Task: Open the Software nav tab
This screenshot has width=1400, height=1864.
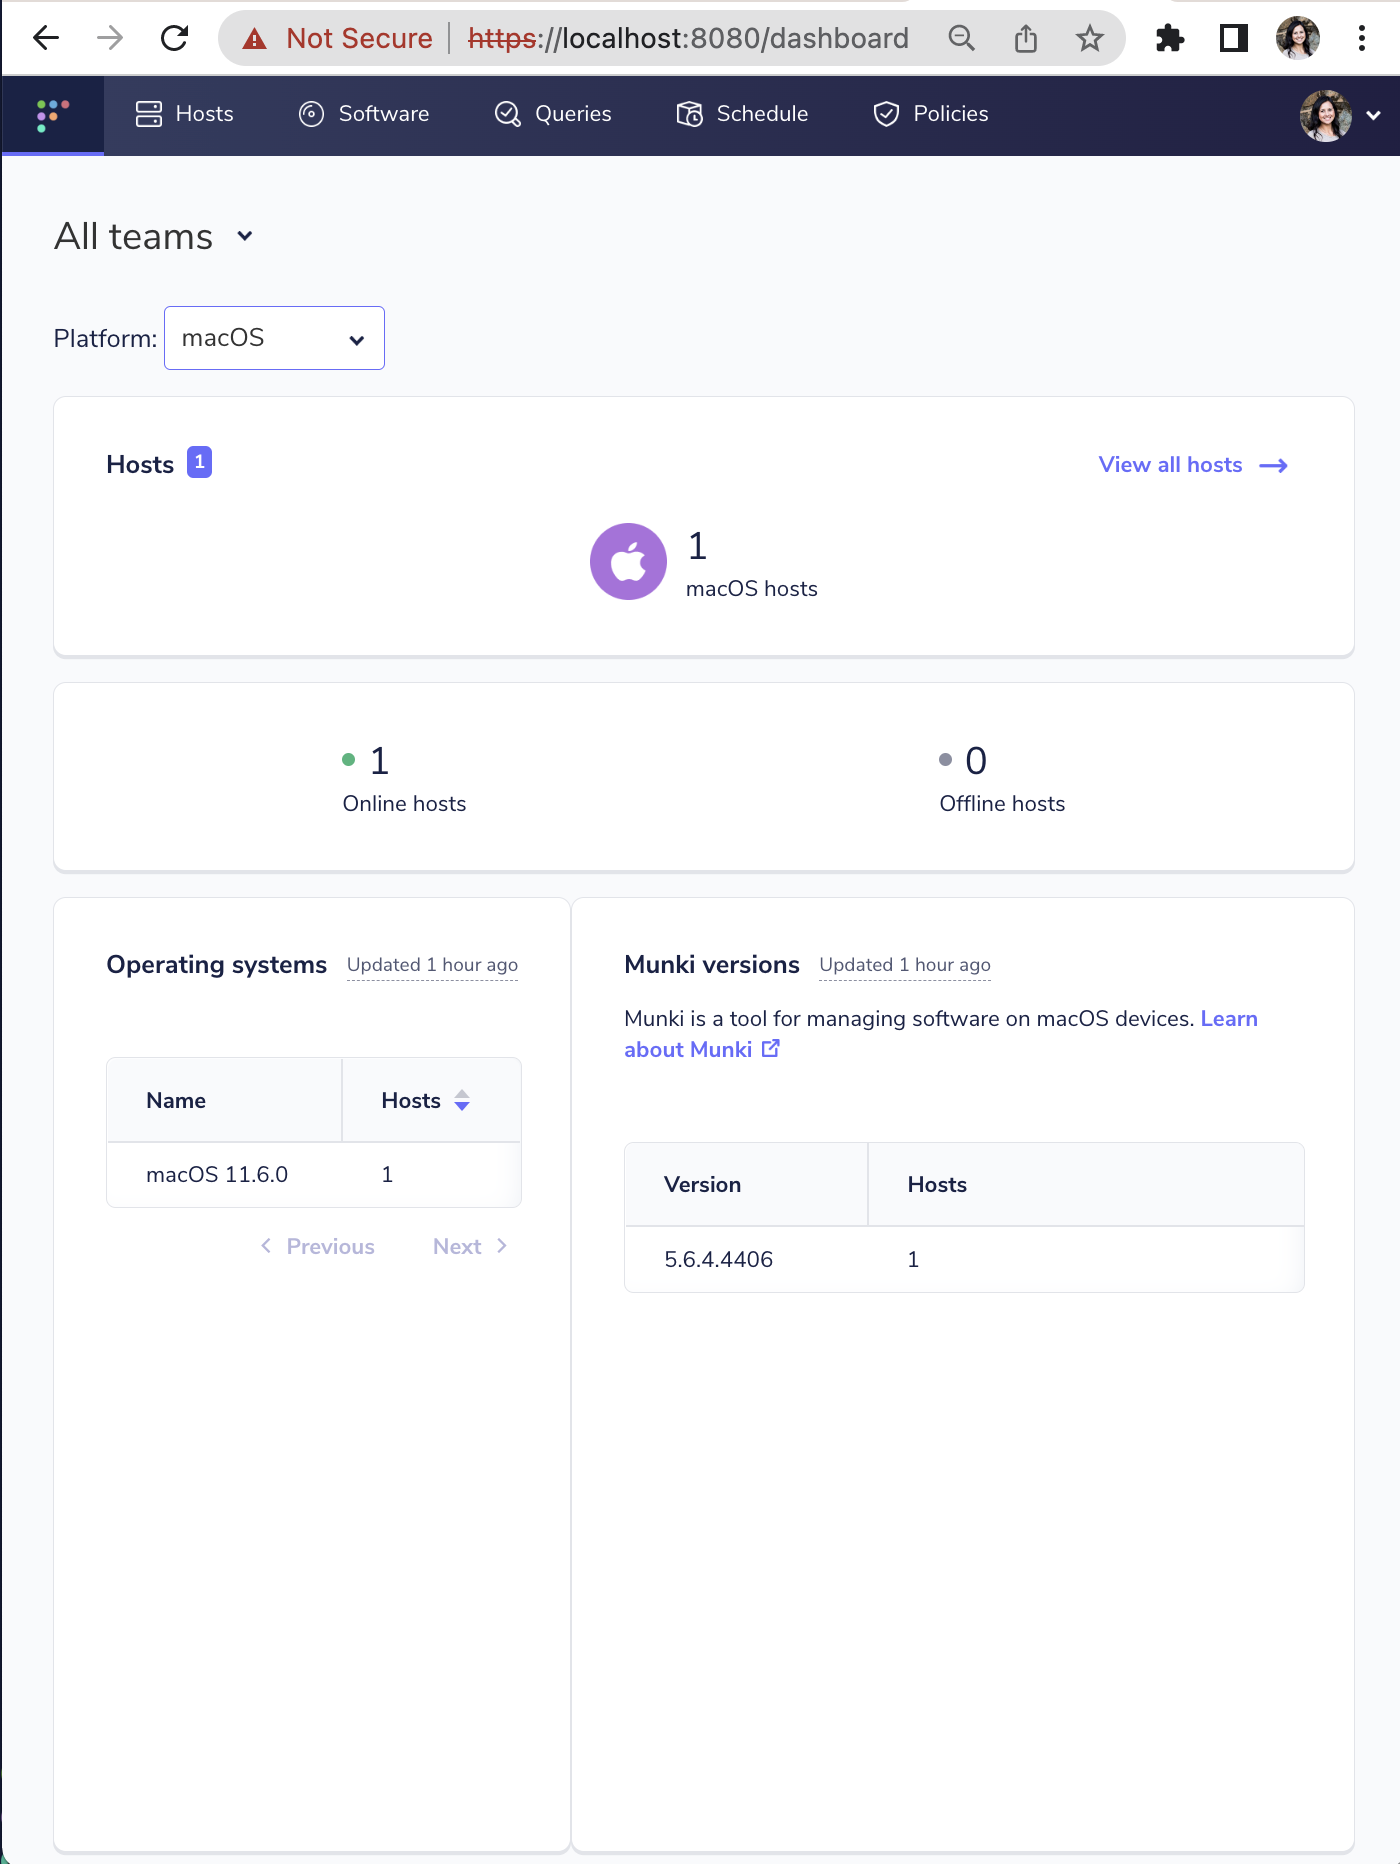Action: 364,114
